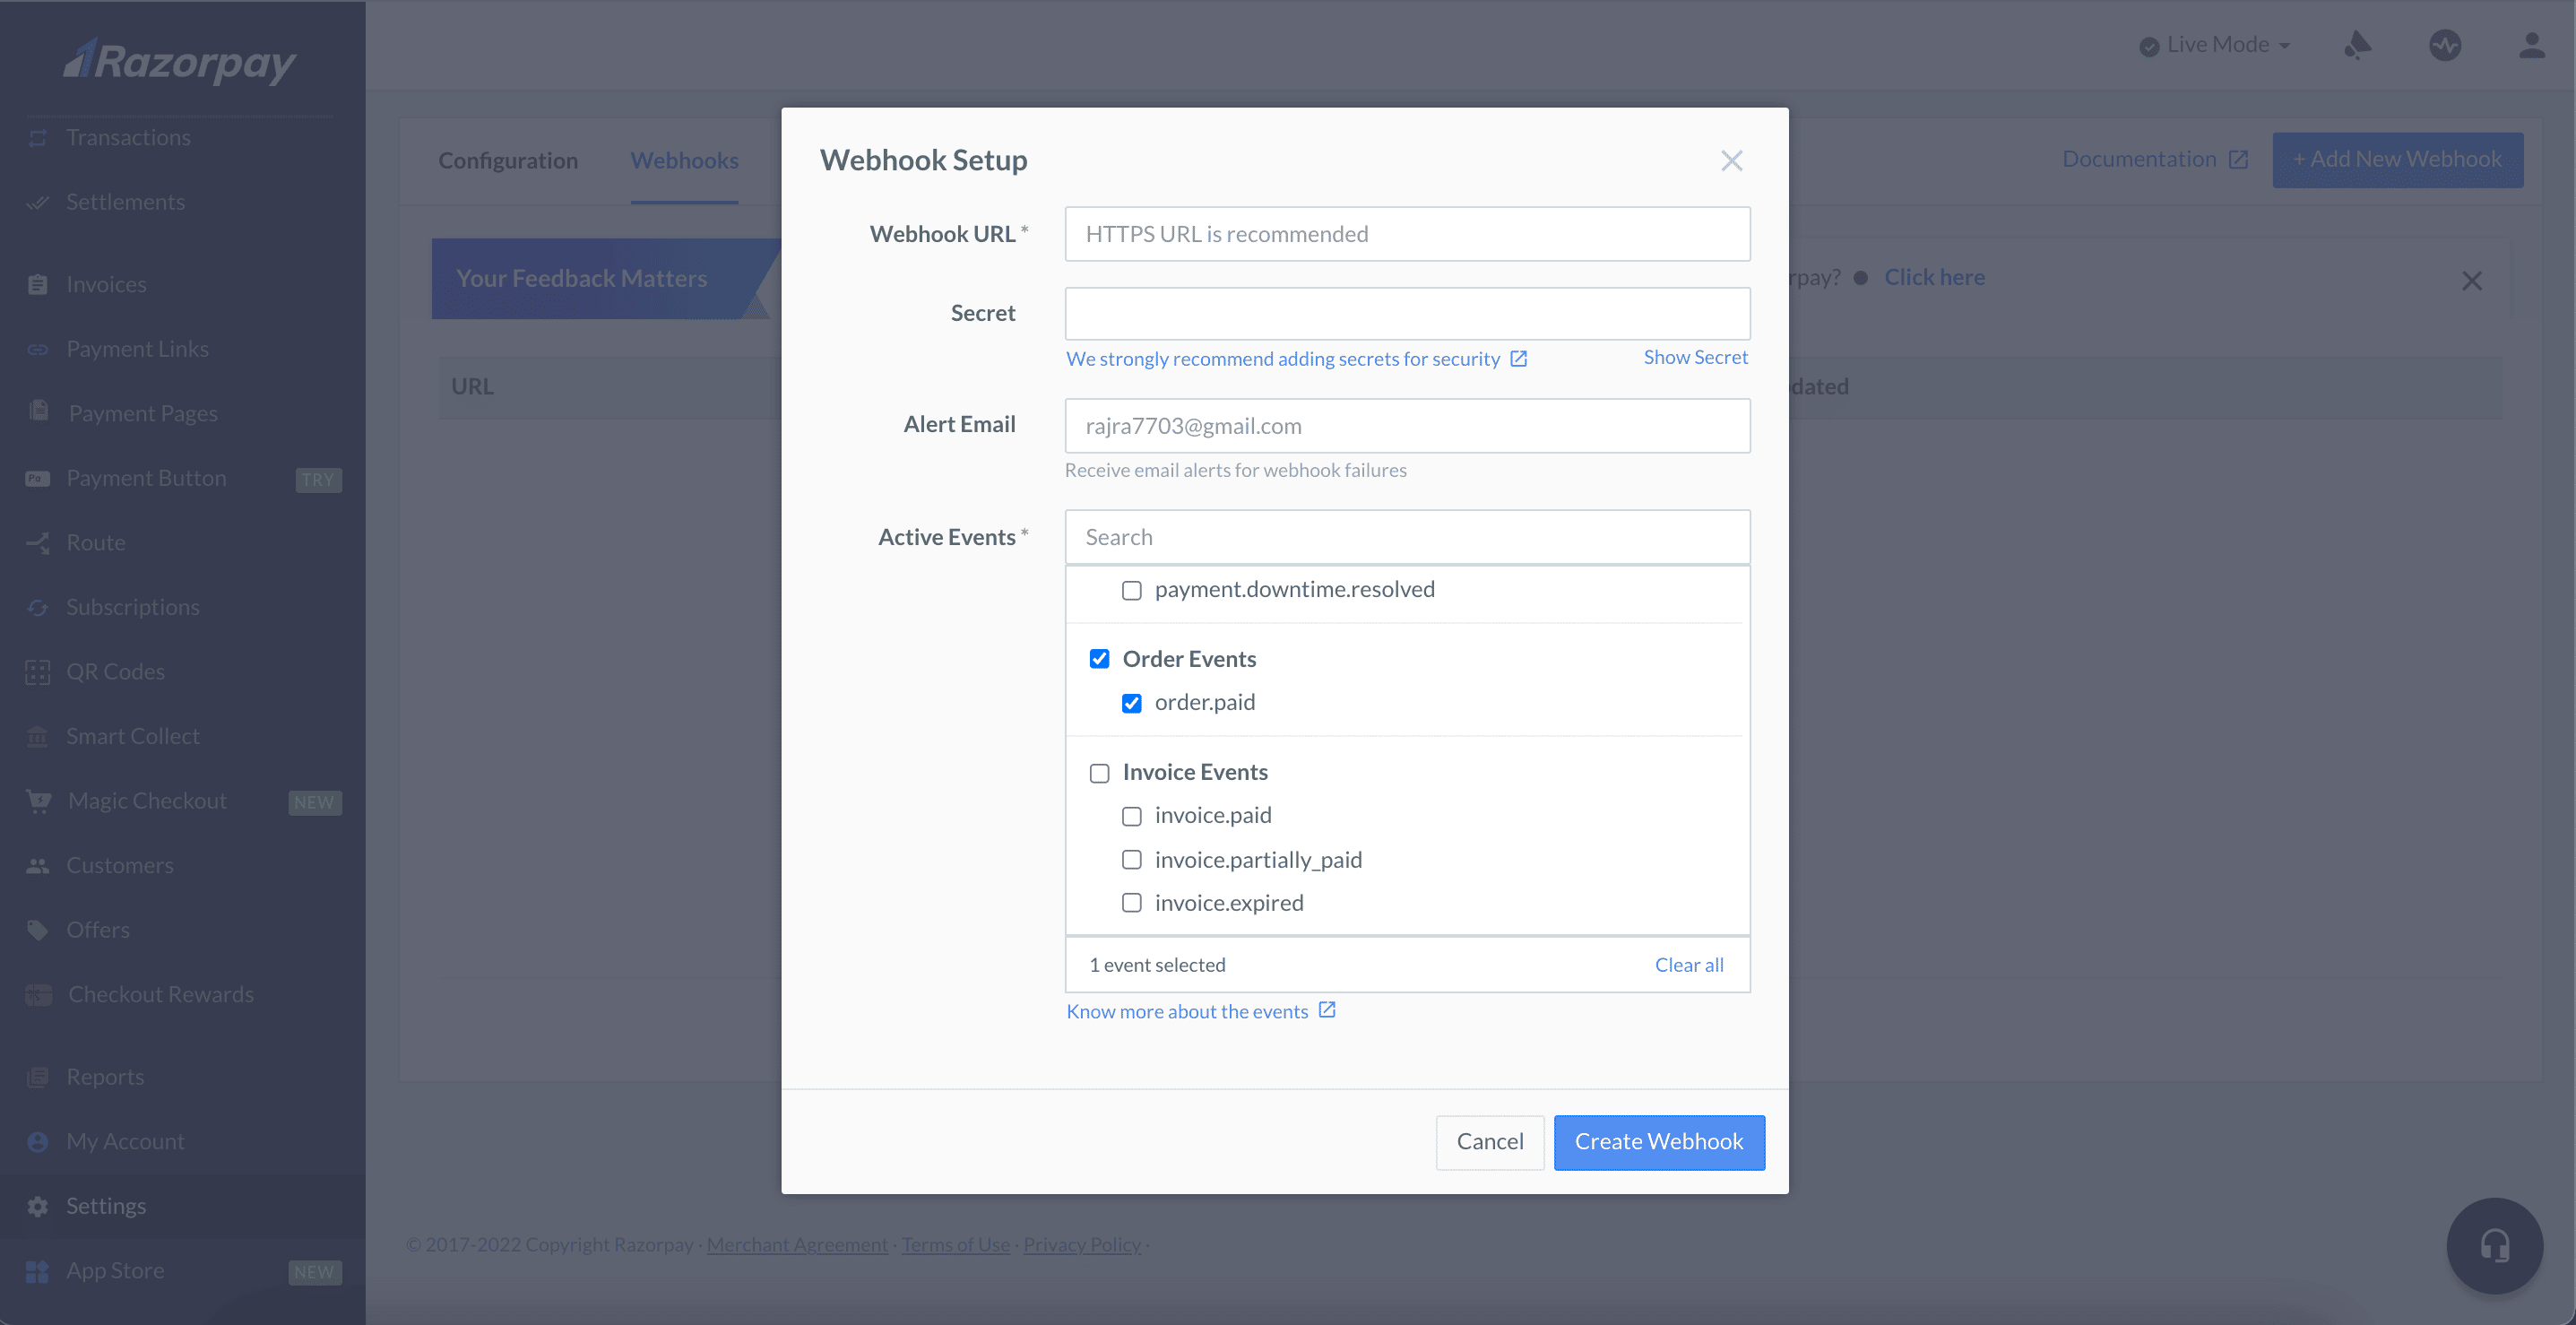This screenshot has height=1325, width=2576.
Task: Click the activity pulse icon in header
Action: (2444, 45)
